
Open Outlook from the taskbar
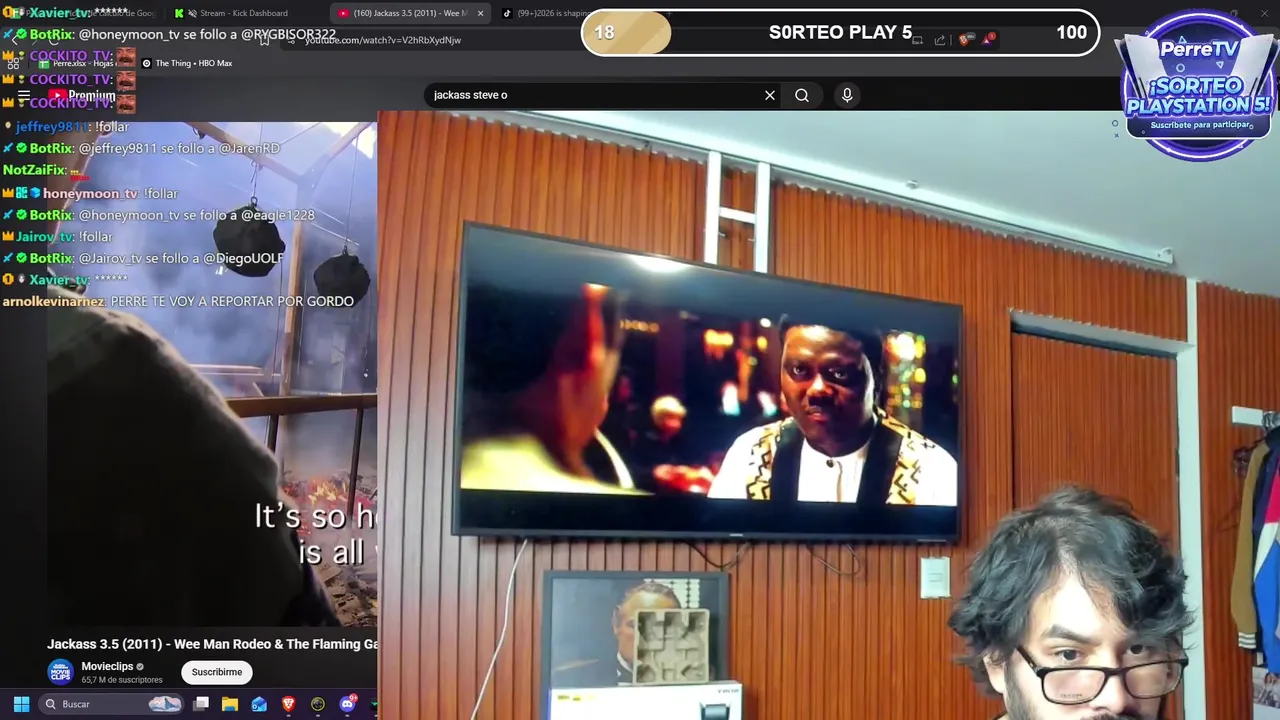tap(259, 704)
